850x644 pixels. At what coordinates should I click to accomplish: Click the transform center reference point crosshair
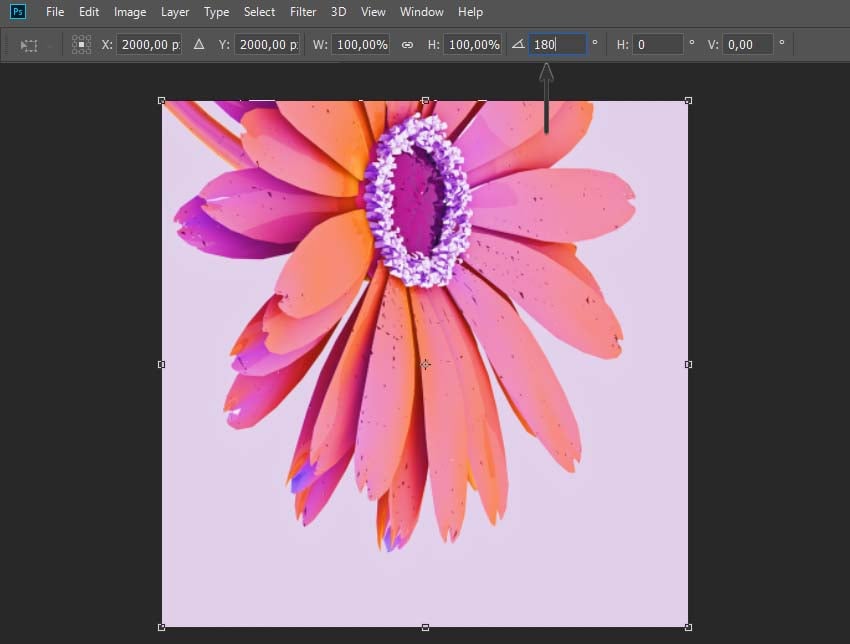425,365
